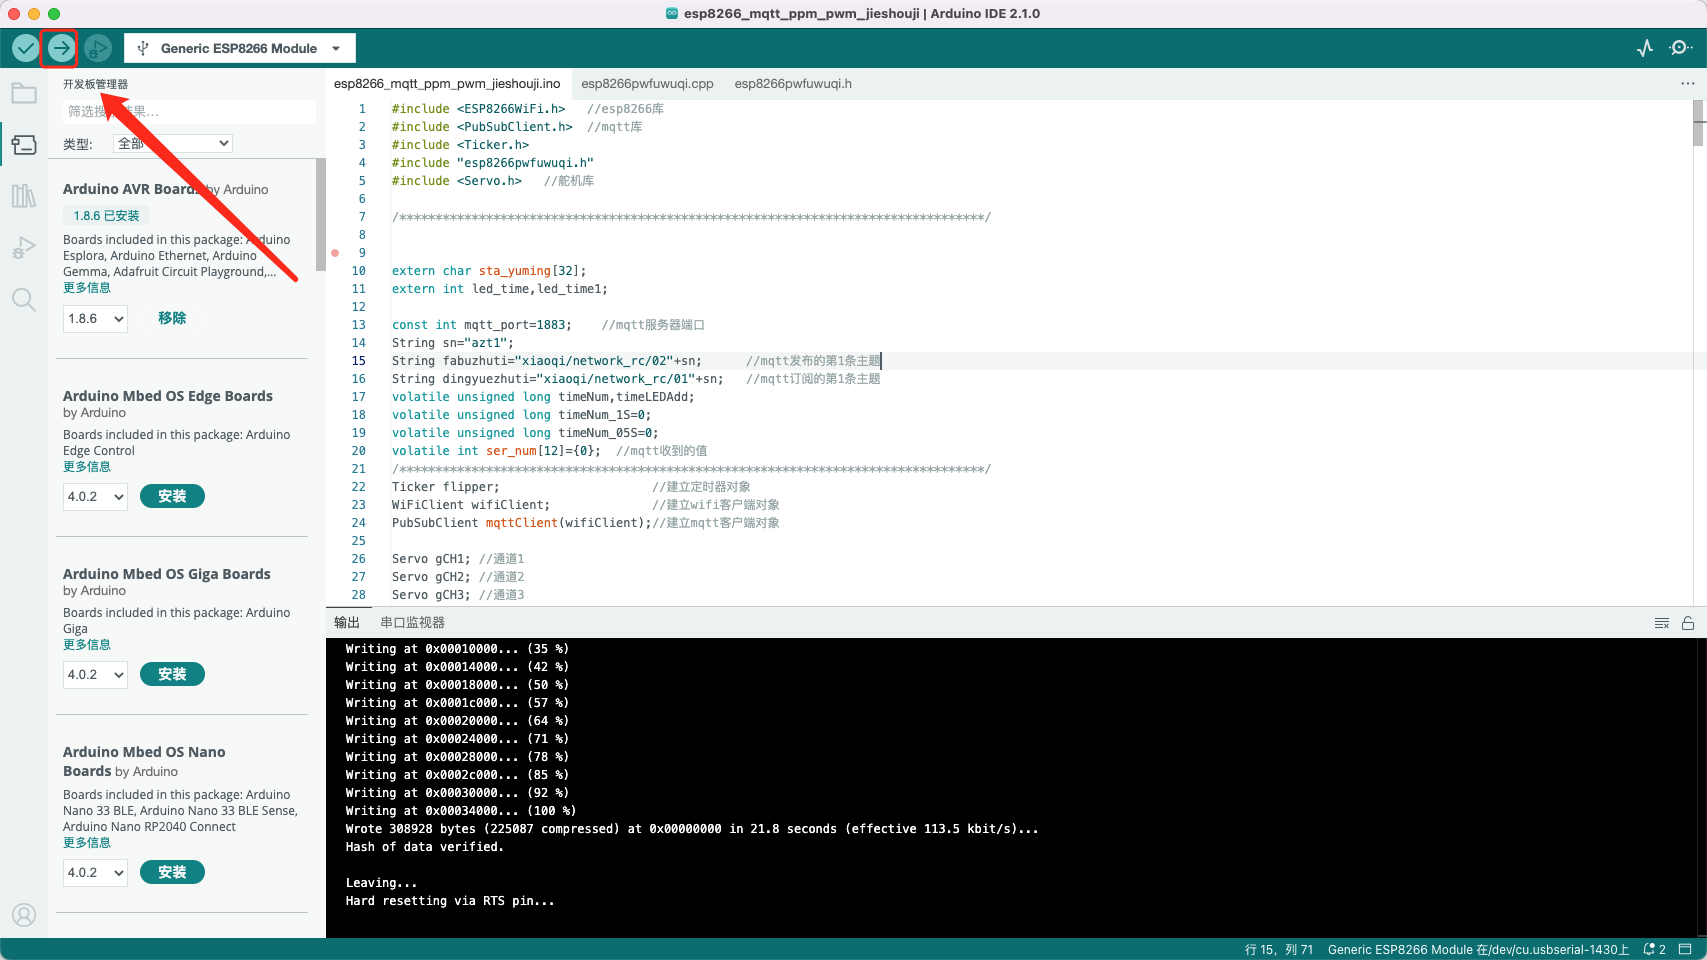
Task: Click the code editor vertical scrollbar thumb
Action: click(1698, 123)
